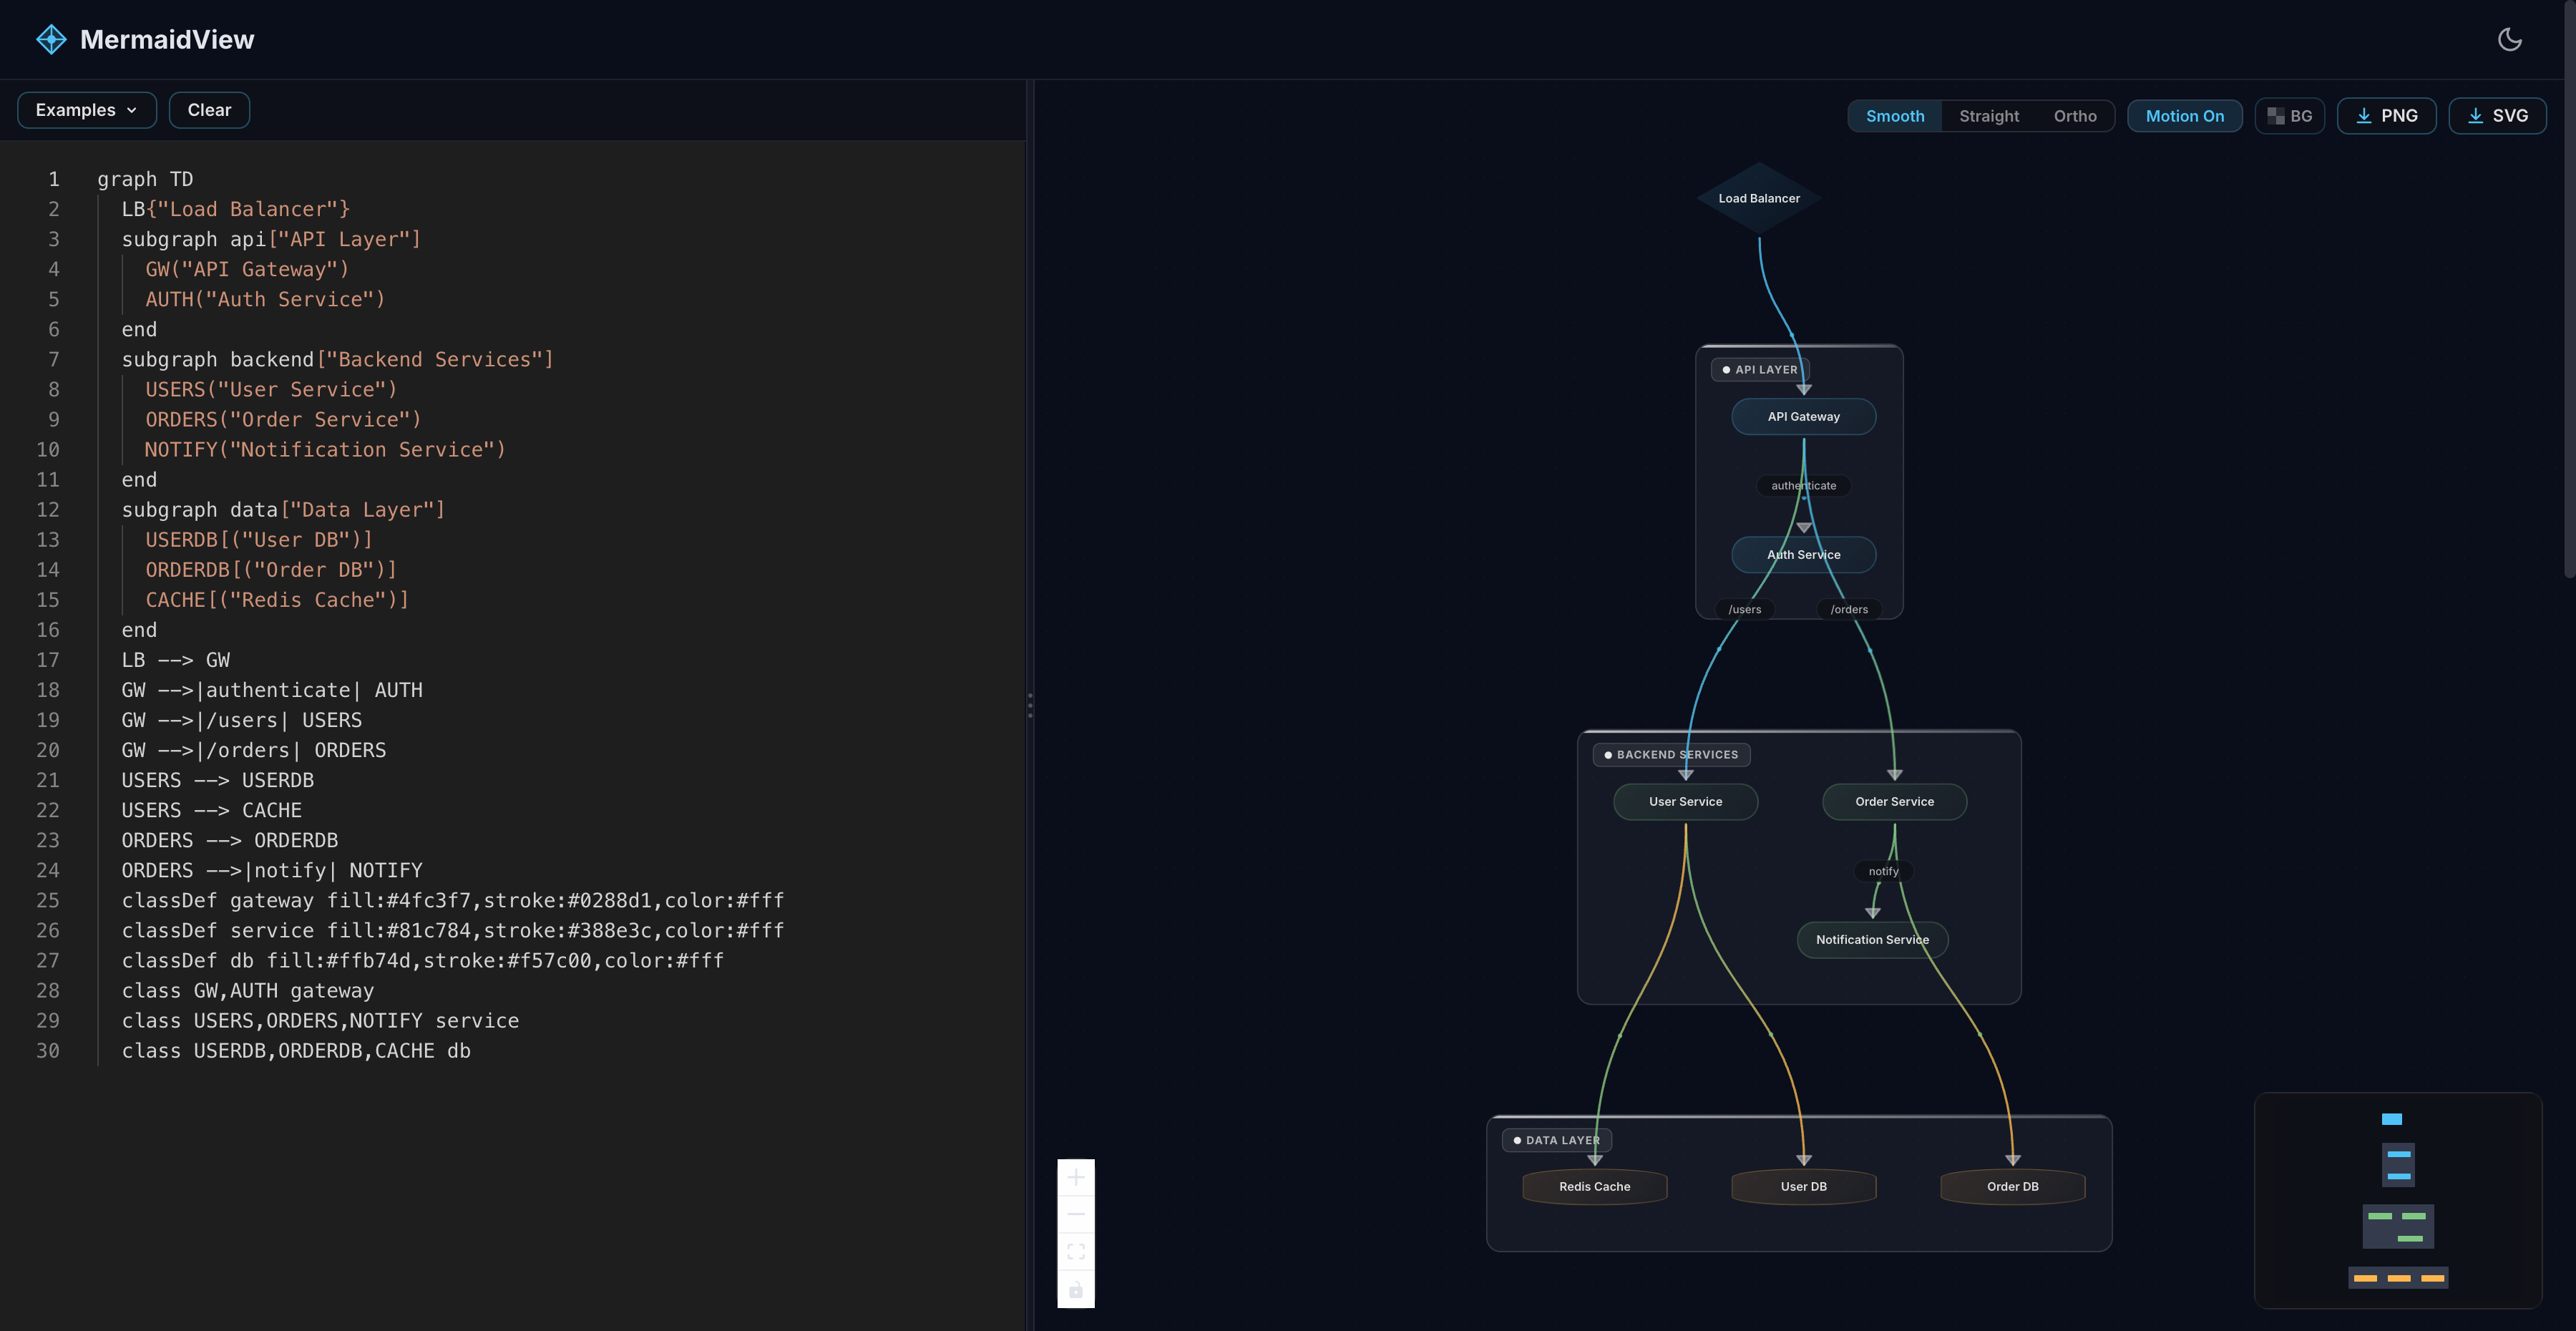Viewport: 2576px width, 1331px height.
Task: Toggle the canvas interactivity lock icon
Action: (1076, 1290)
